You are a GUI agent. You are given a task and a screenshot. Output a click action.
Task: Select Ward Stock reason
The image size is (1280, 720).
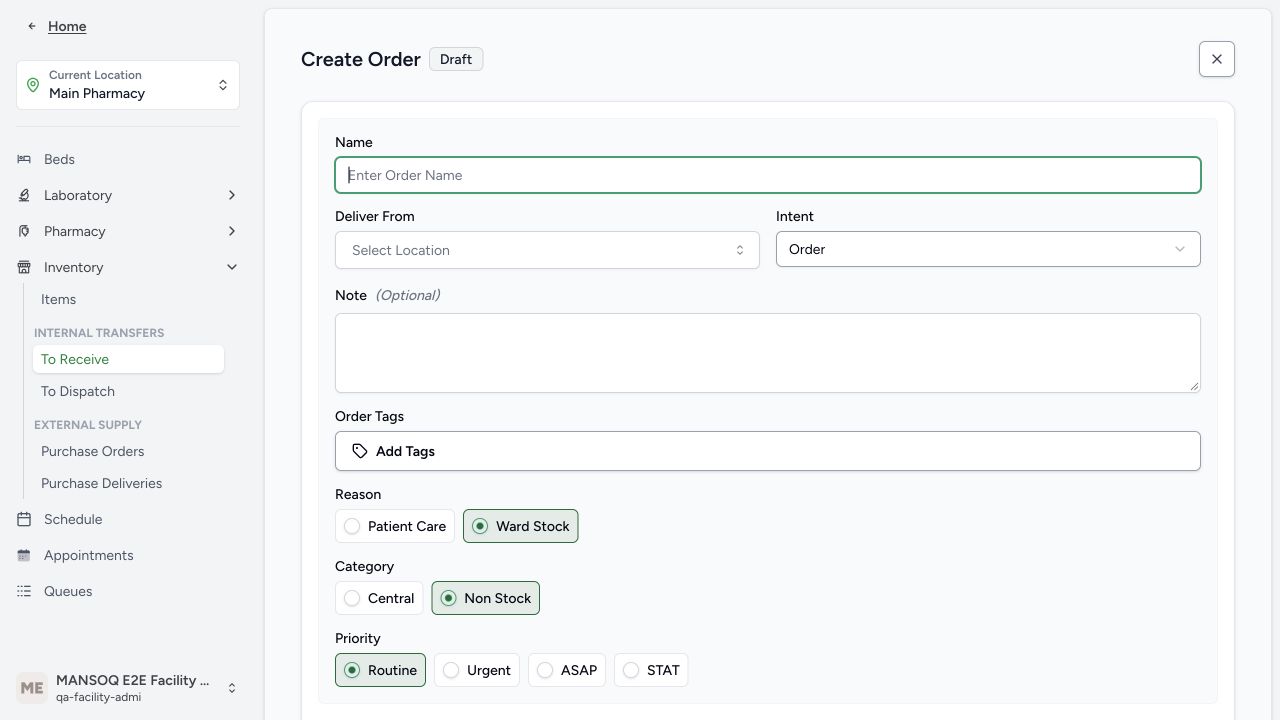[x=521, y=526]
